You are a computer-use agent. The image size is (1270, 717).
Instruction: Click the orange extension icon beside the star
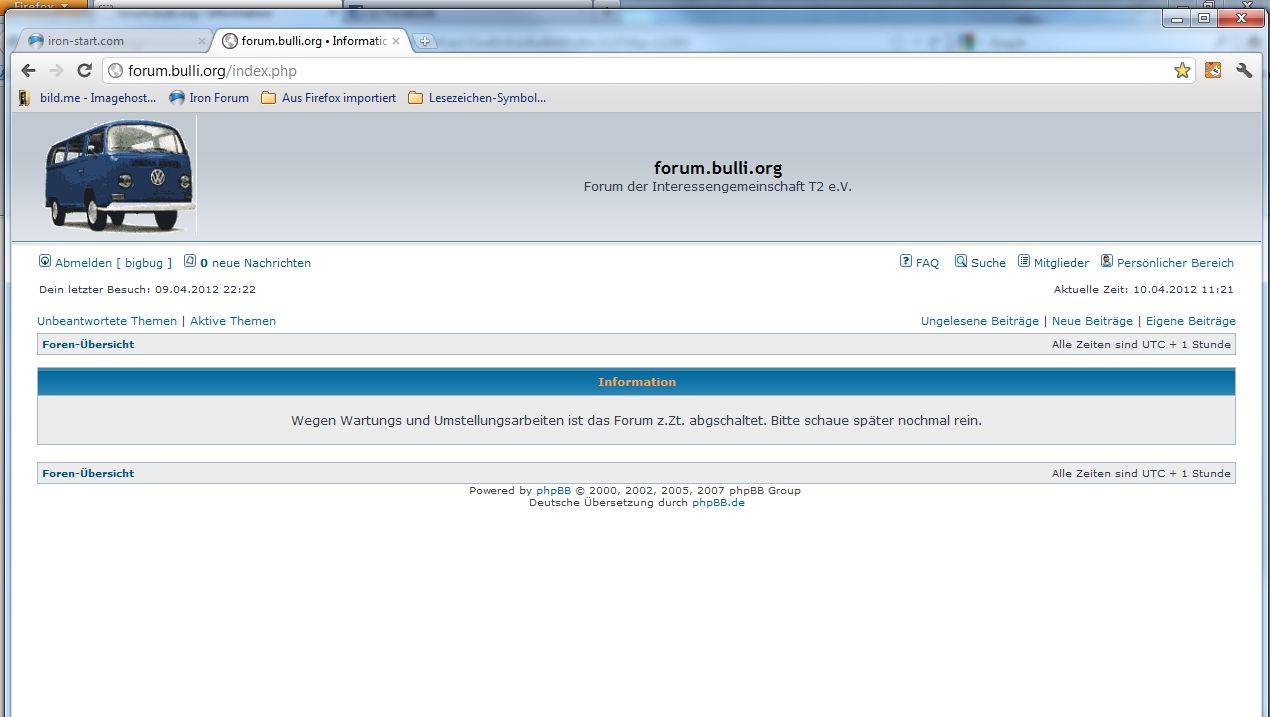coord(1213,70)
